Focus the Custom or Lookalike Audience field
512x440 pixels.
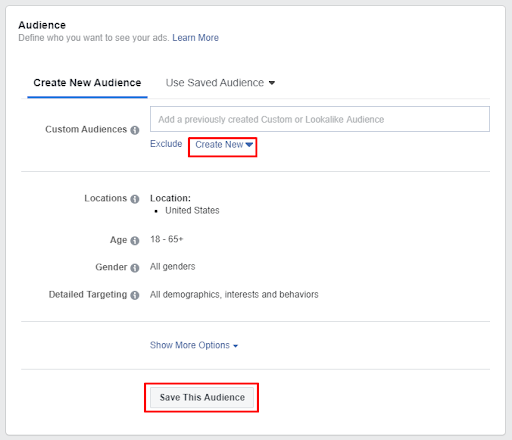(x=320, y=119)
